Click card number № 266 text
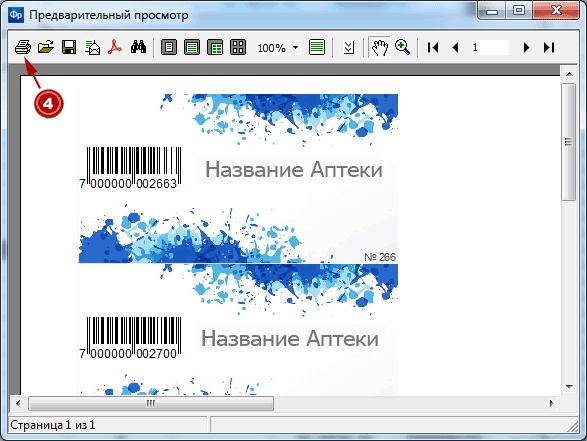 pyautogui.click(x=380, y=257)
